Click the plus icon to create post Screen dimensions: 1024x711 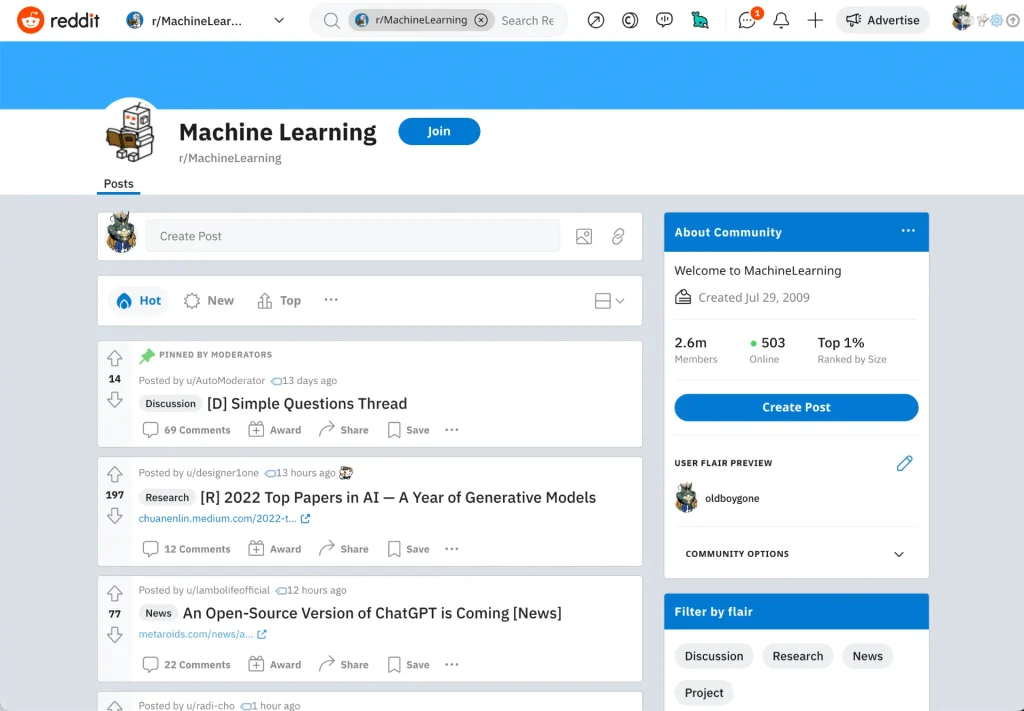click(x=815, y=20)
